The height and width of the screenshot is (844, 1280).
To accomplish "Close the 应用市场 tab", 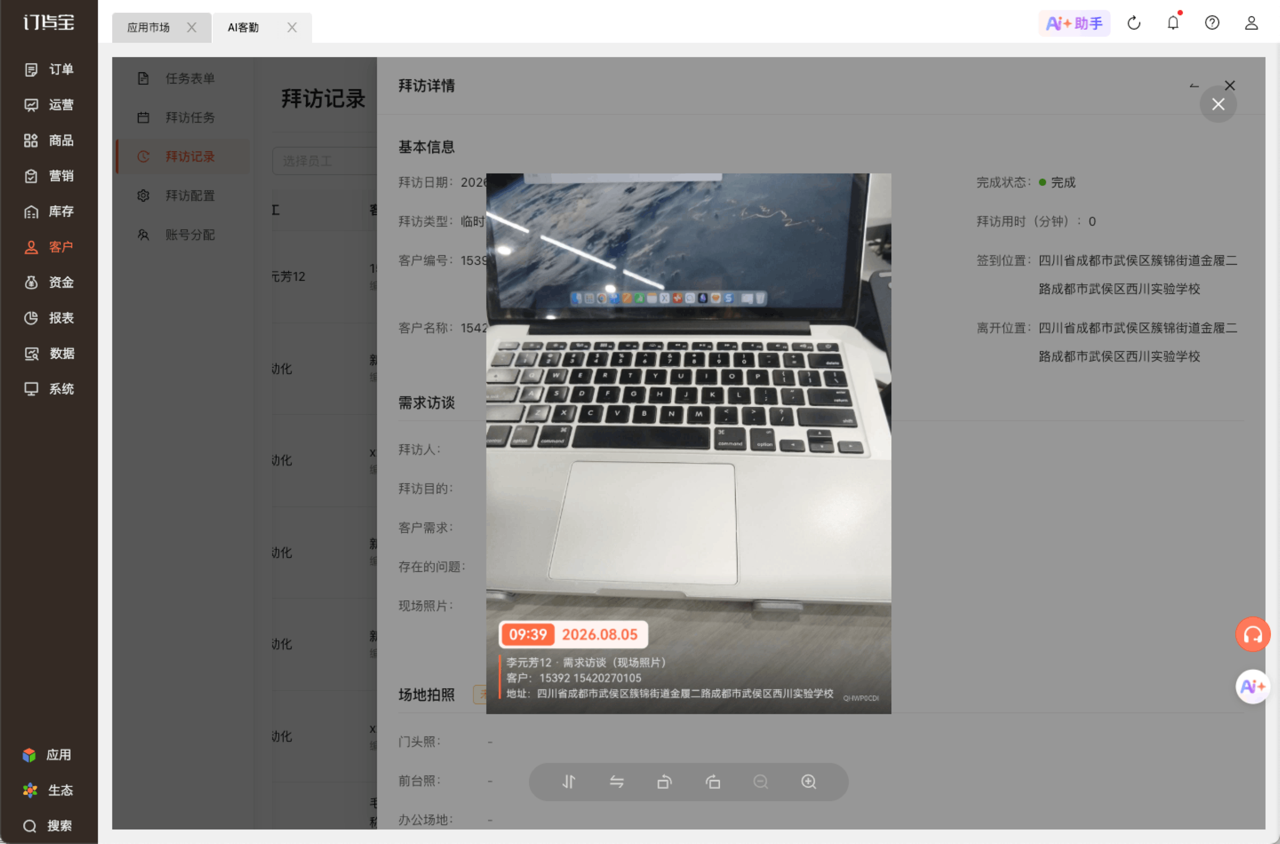I will pyautogui.click(x=192, y=28).
